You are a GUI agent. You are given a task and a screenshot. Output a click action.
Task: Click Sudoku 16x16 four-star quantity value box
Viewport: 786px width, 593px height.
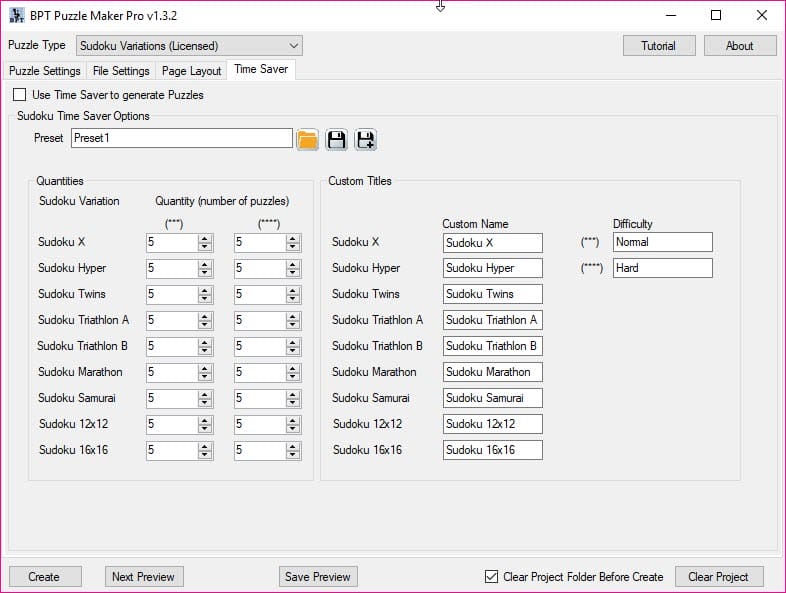click(x=260, y=450)
